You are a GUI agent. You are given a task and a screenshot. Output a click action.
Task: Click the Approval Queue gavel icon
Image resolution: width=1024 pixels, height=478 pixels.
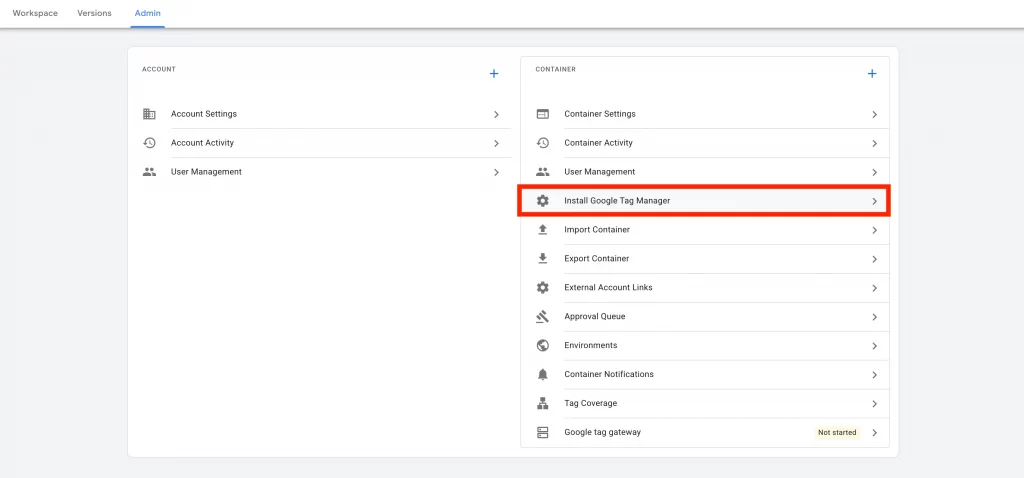point(543,317)
